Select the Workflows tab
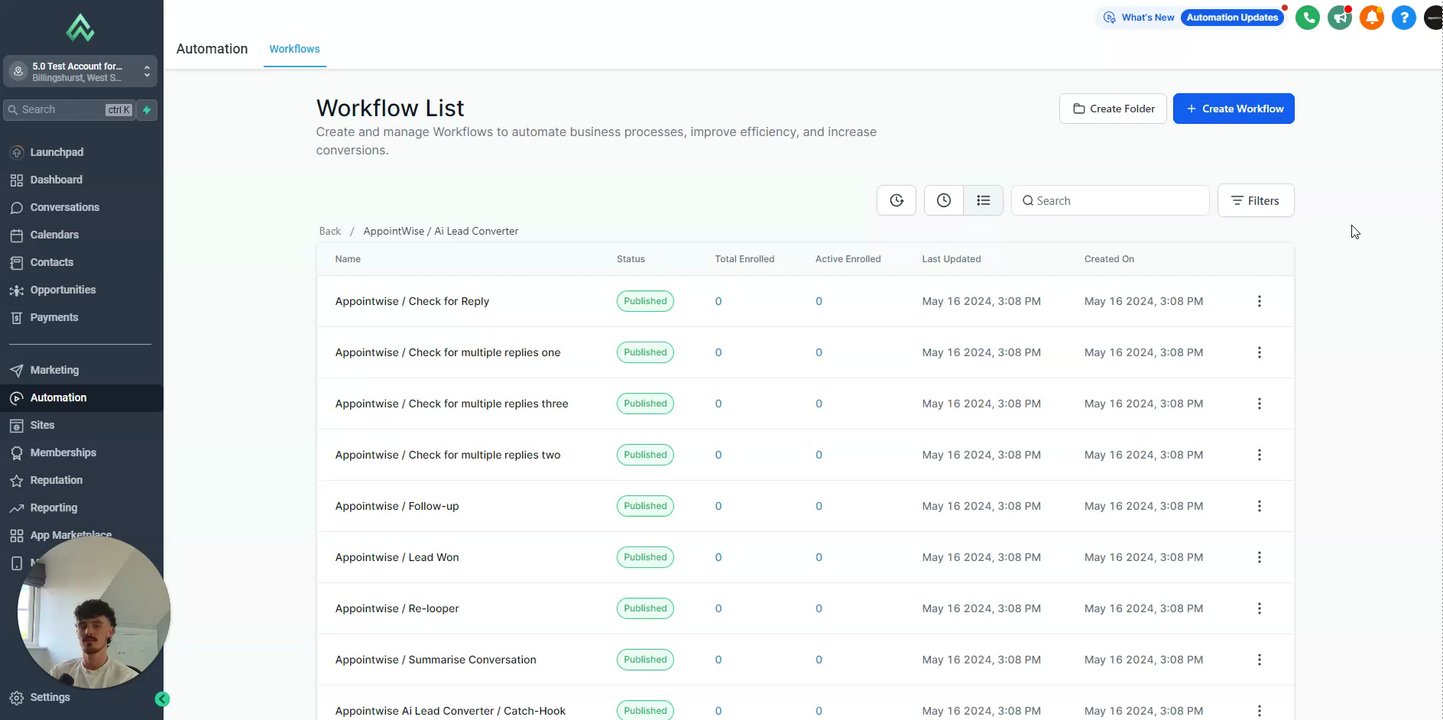Viewport: 1443px width, 720px height. [294, 49]
